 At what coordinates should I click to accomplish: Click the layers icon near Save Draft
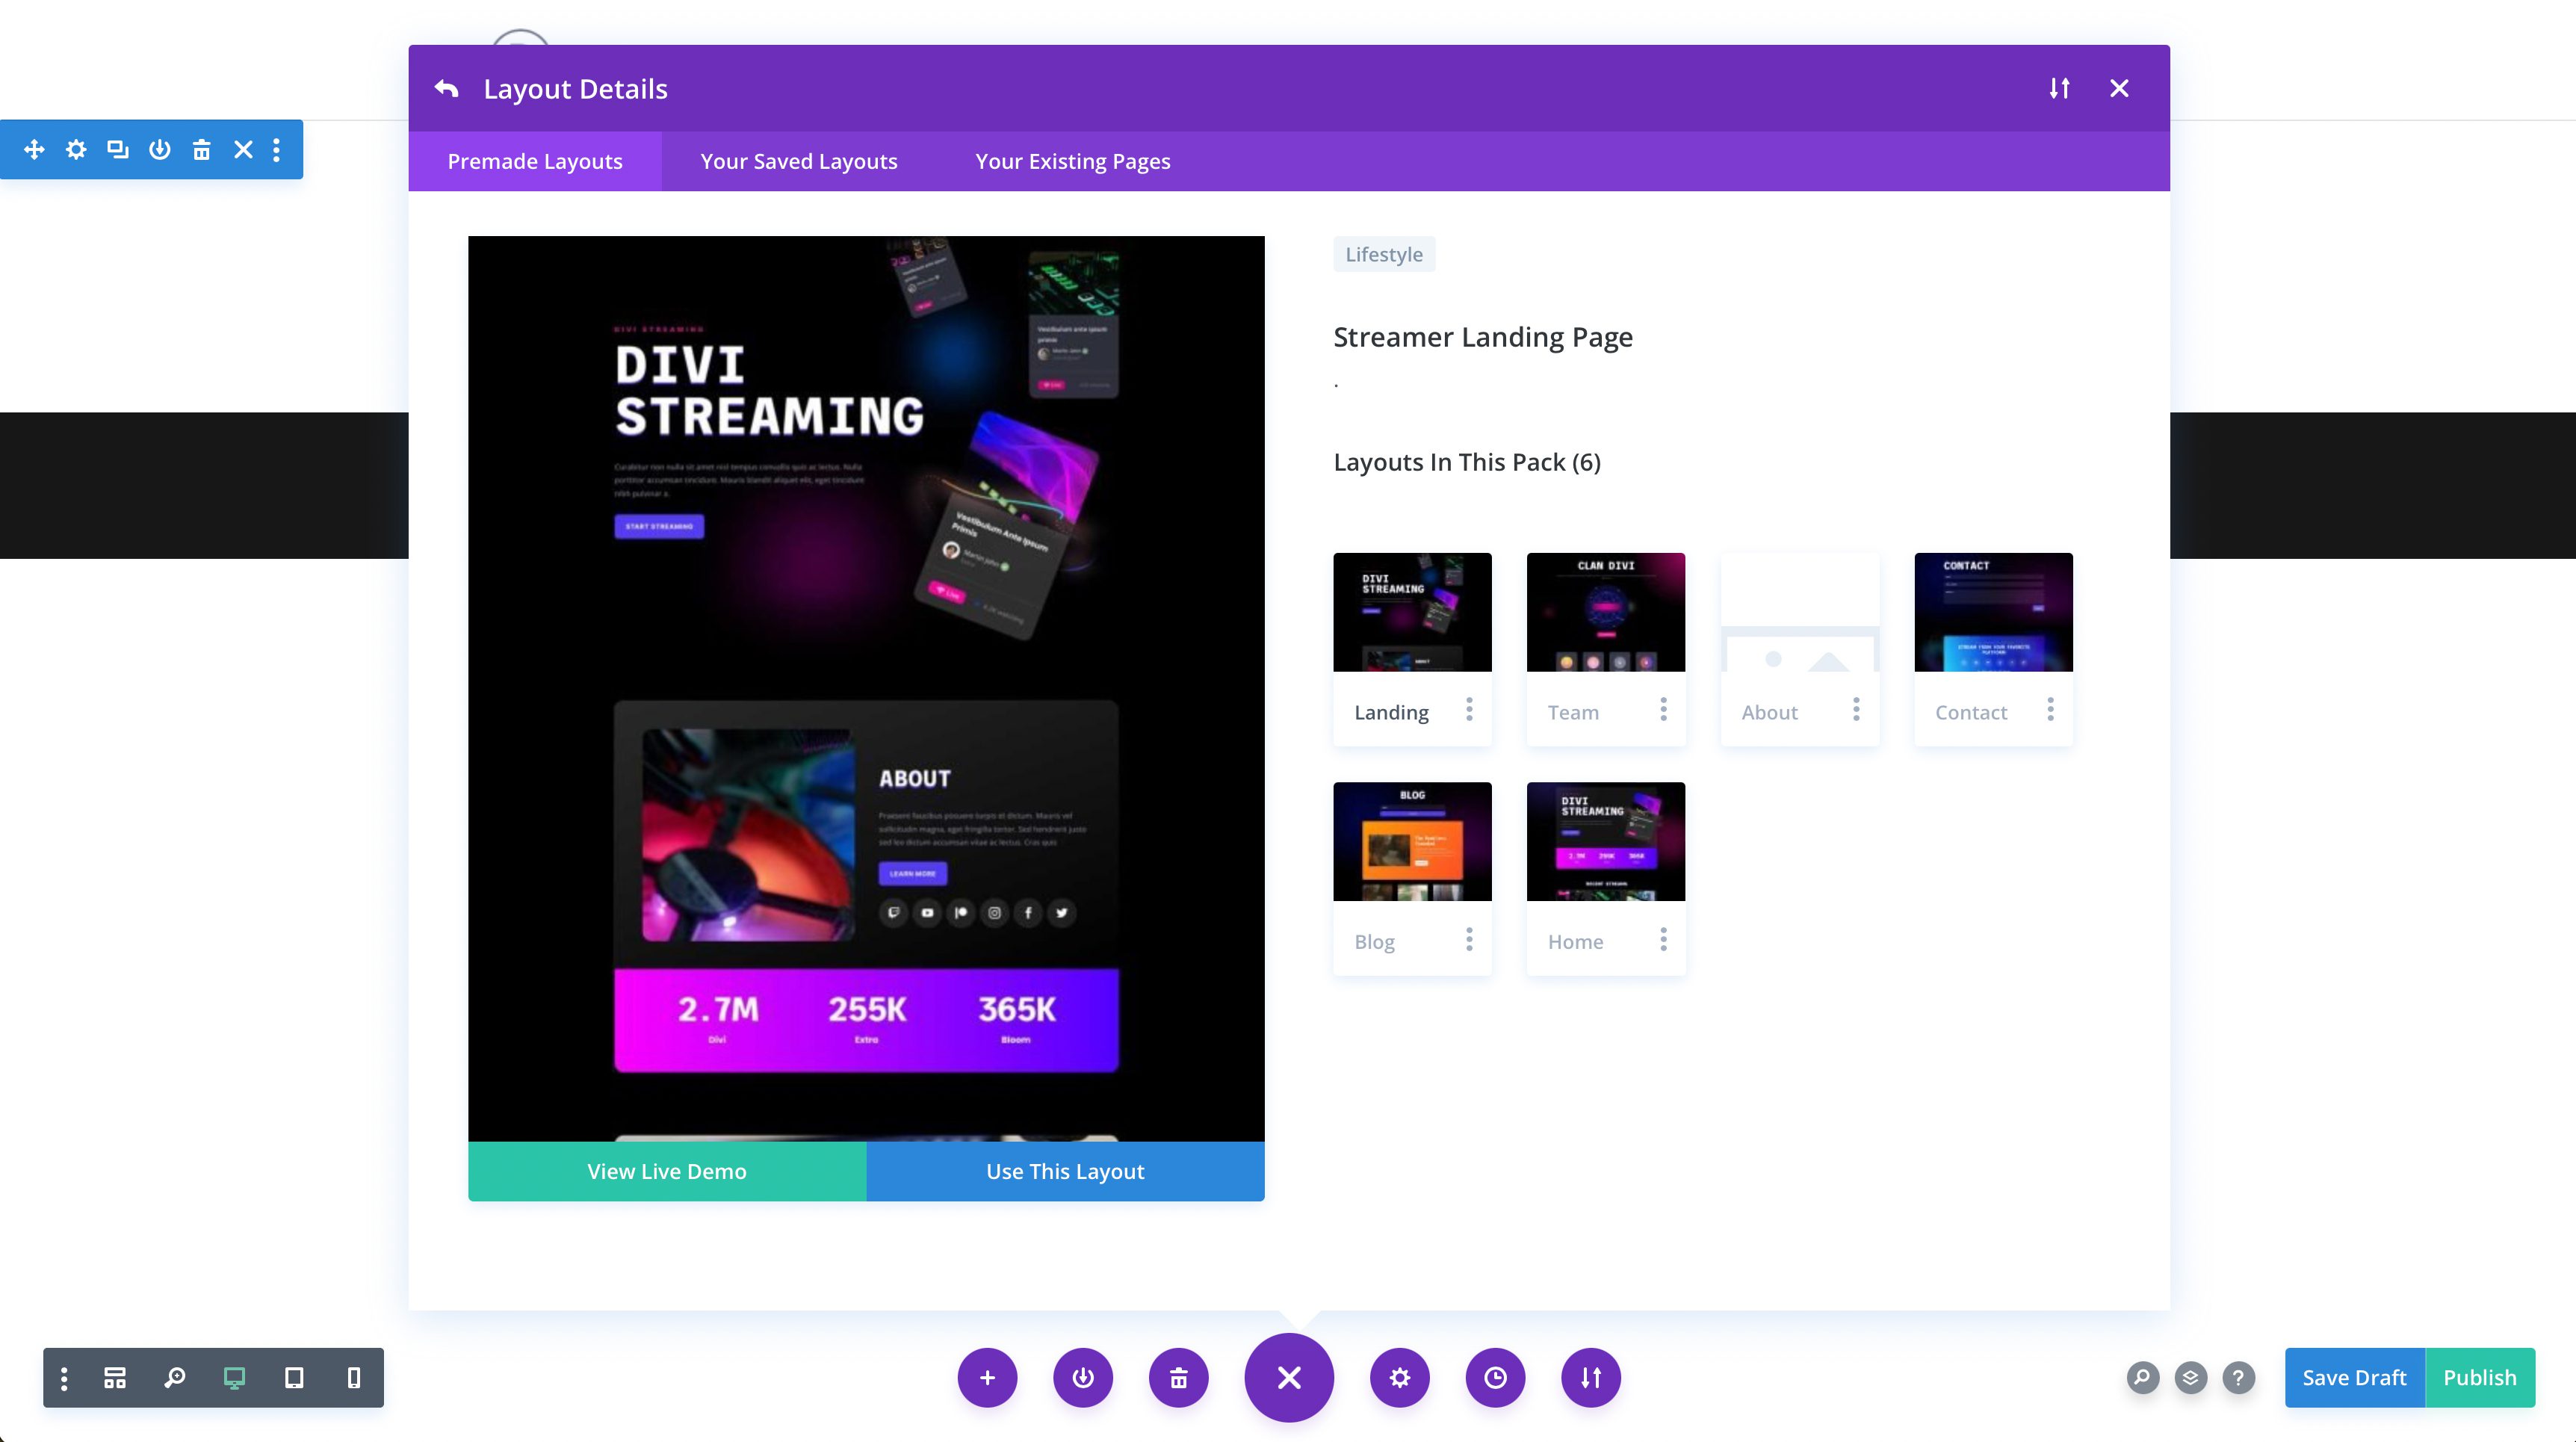[x=2190, y=1377]
